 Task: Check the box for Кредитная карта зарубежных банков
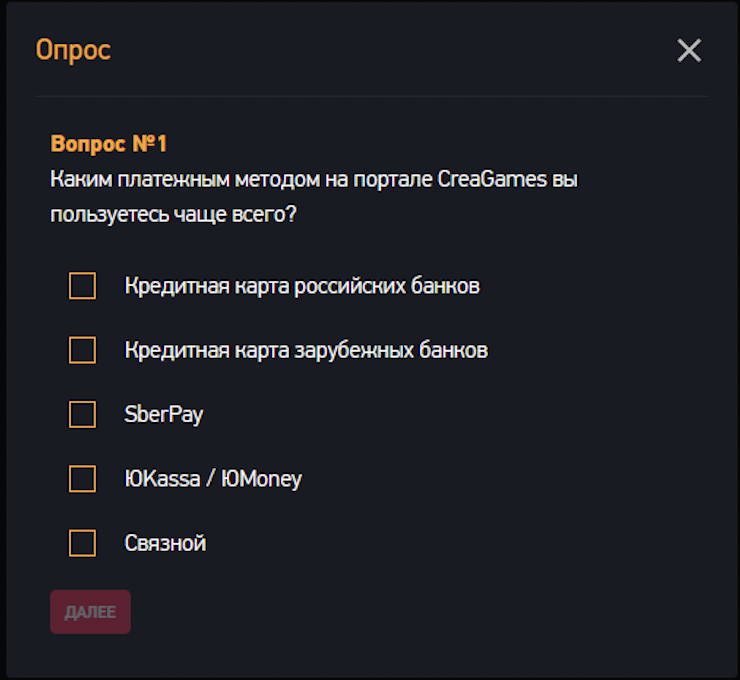82,350
